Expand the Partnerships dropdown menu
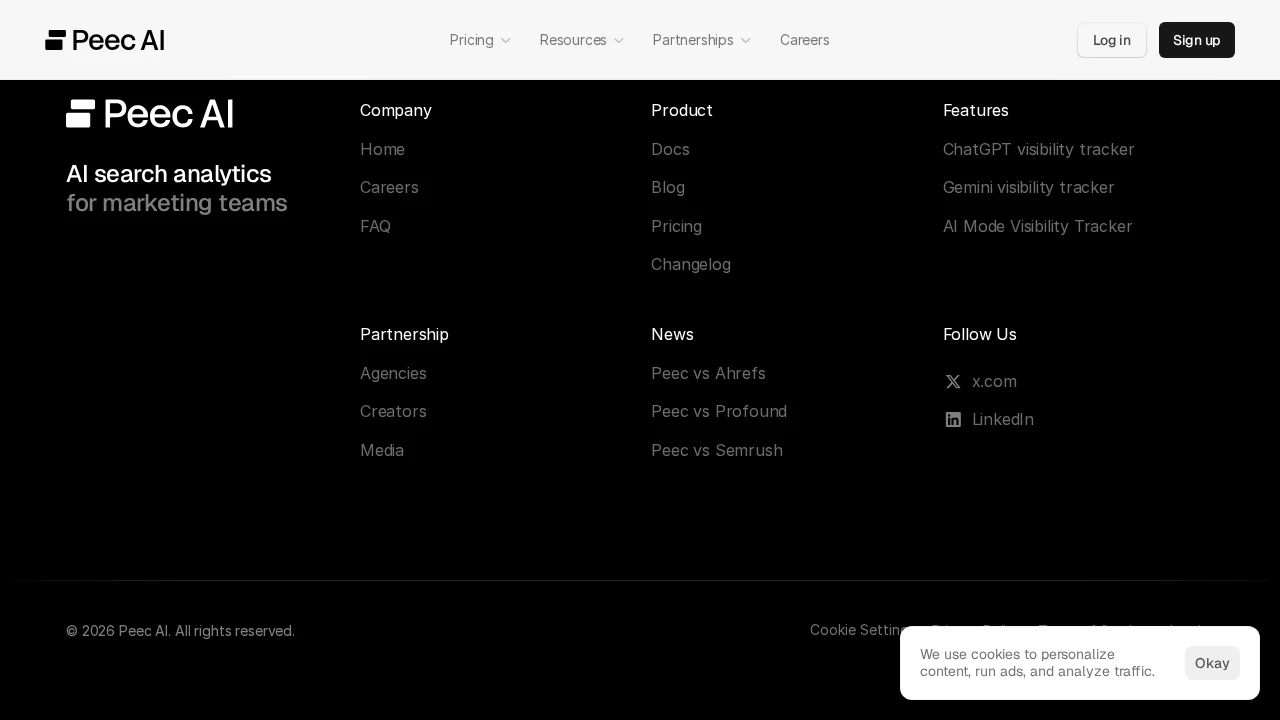This screenshot has height=720, width=1280. [701, 40]
